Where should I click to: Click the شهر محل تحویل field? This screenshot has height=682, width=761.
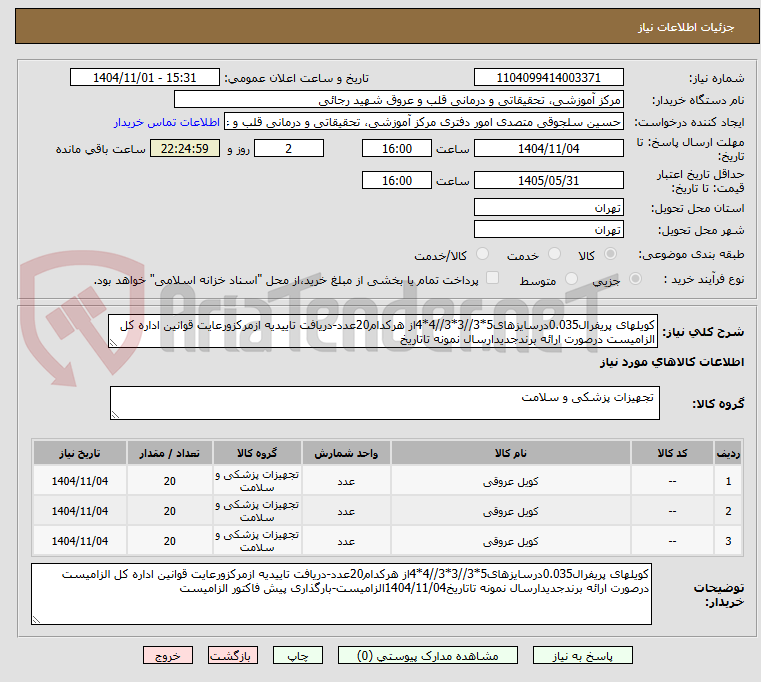click(548, 229)
